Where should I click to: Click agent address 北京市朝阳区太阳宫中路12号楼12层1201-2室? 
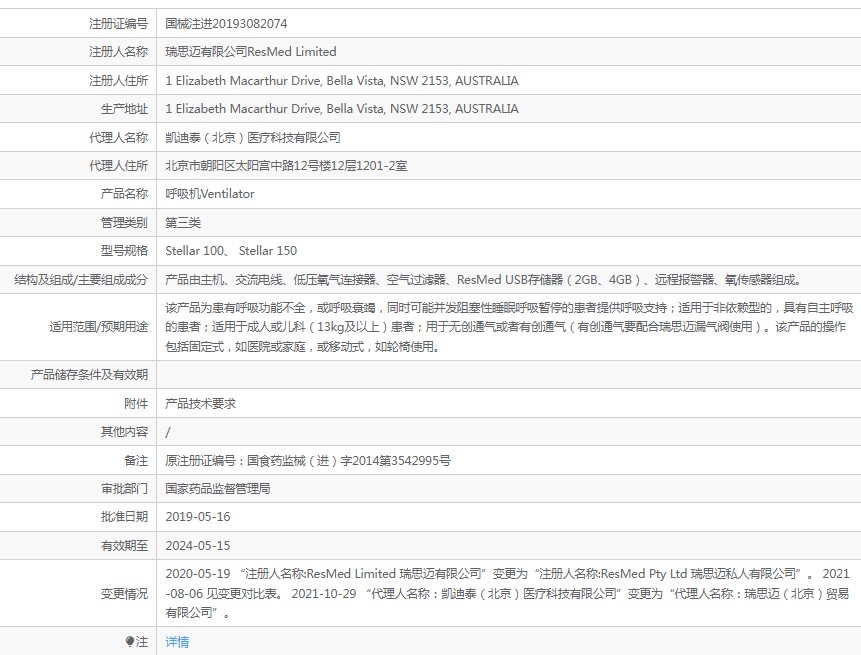pyautogui.click(x=286, y=166)
